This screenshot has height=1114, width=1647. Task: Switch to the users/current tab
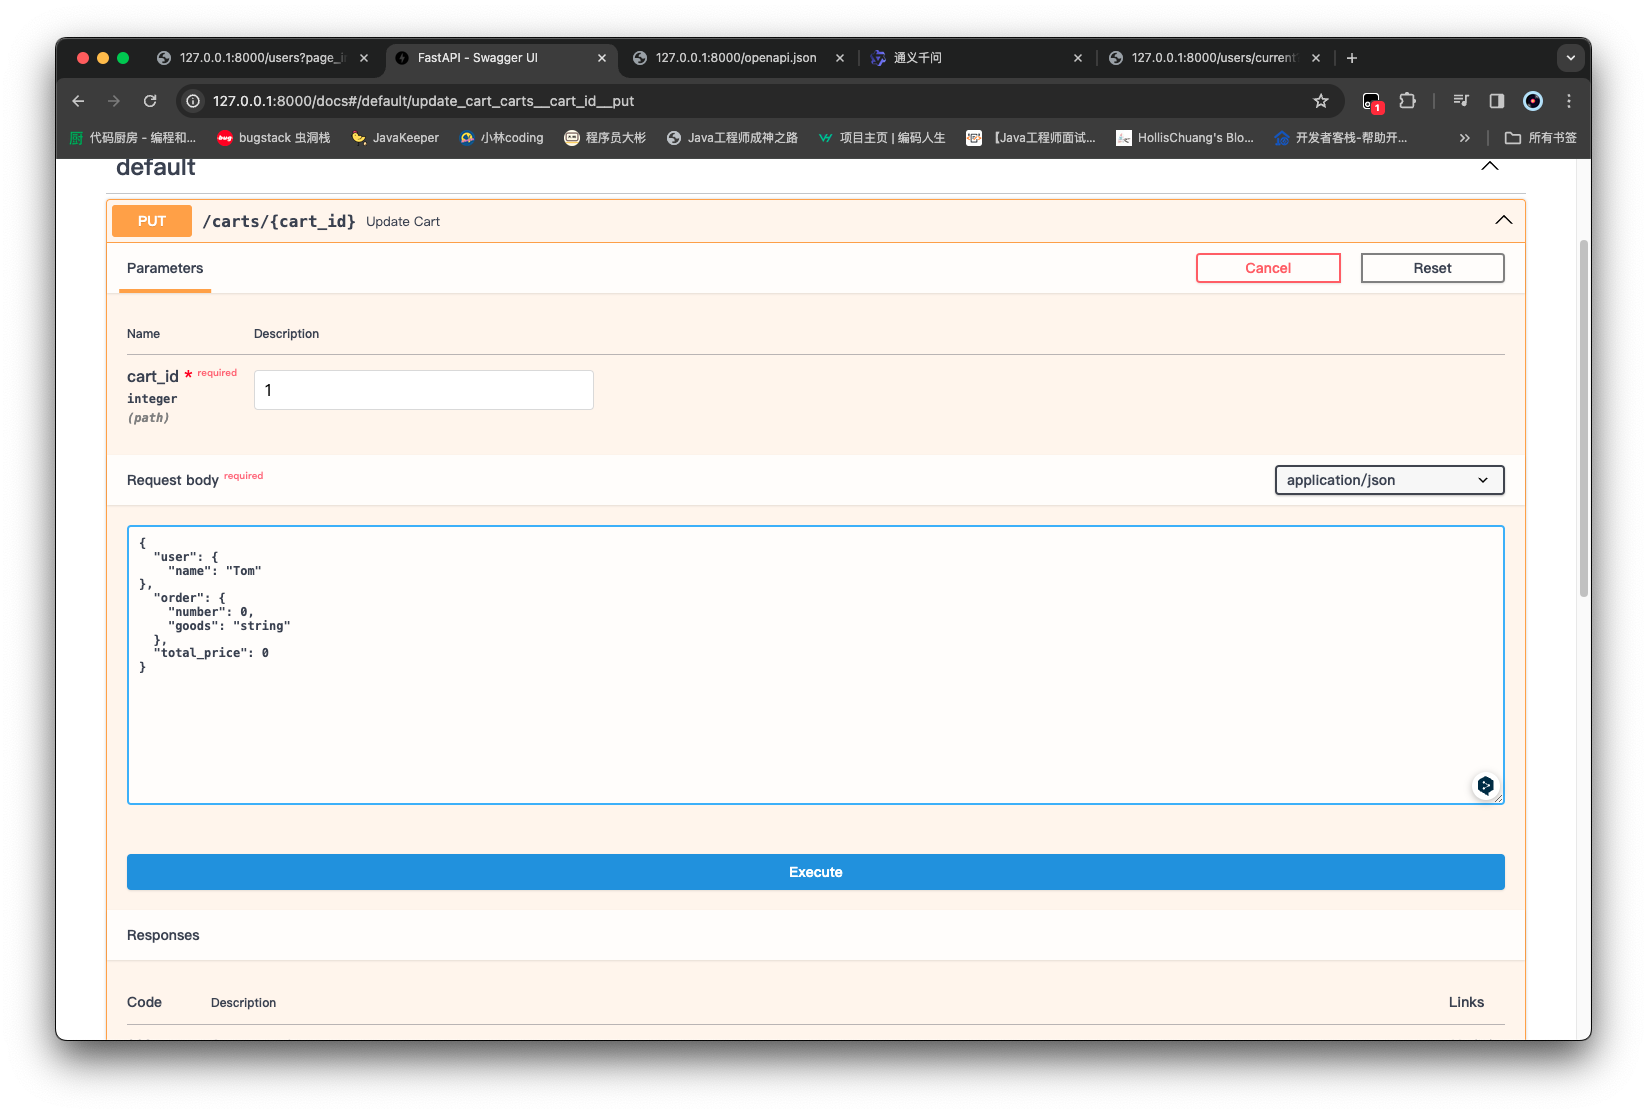1215,58
